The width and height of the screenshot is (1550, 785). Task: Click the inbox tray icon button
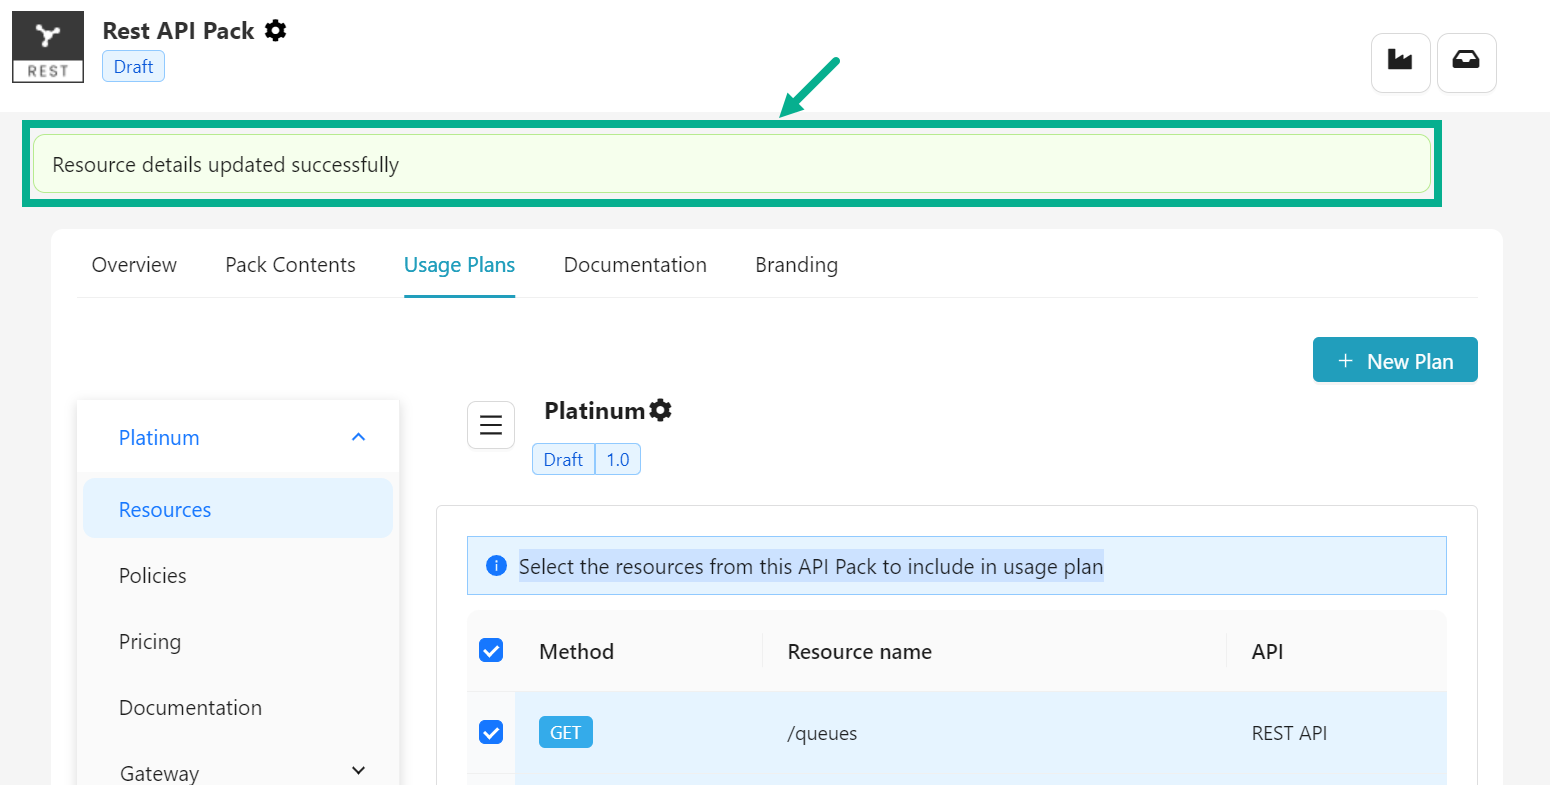point(1466,62)
